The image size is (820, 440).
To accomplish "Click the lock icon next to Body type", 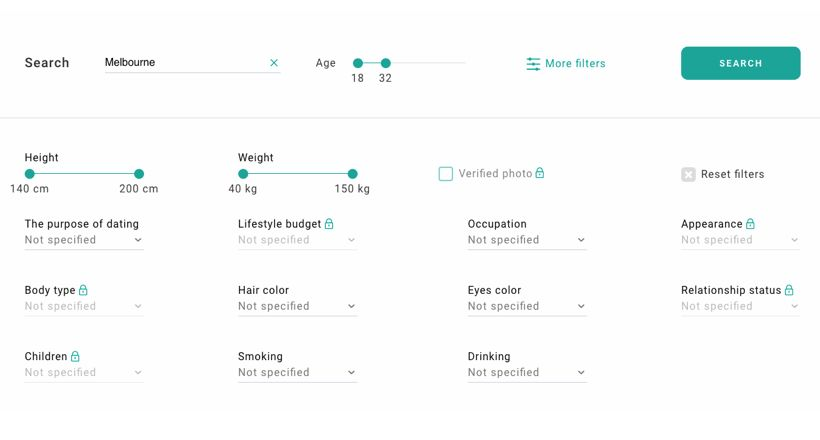I will (83, 290).
